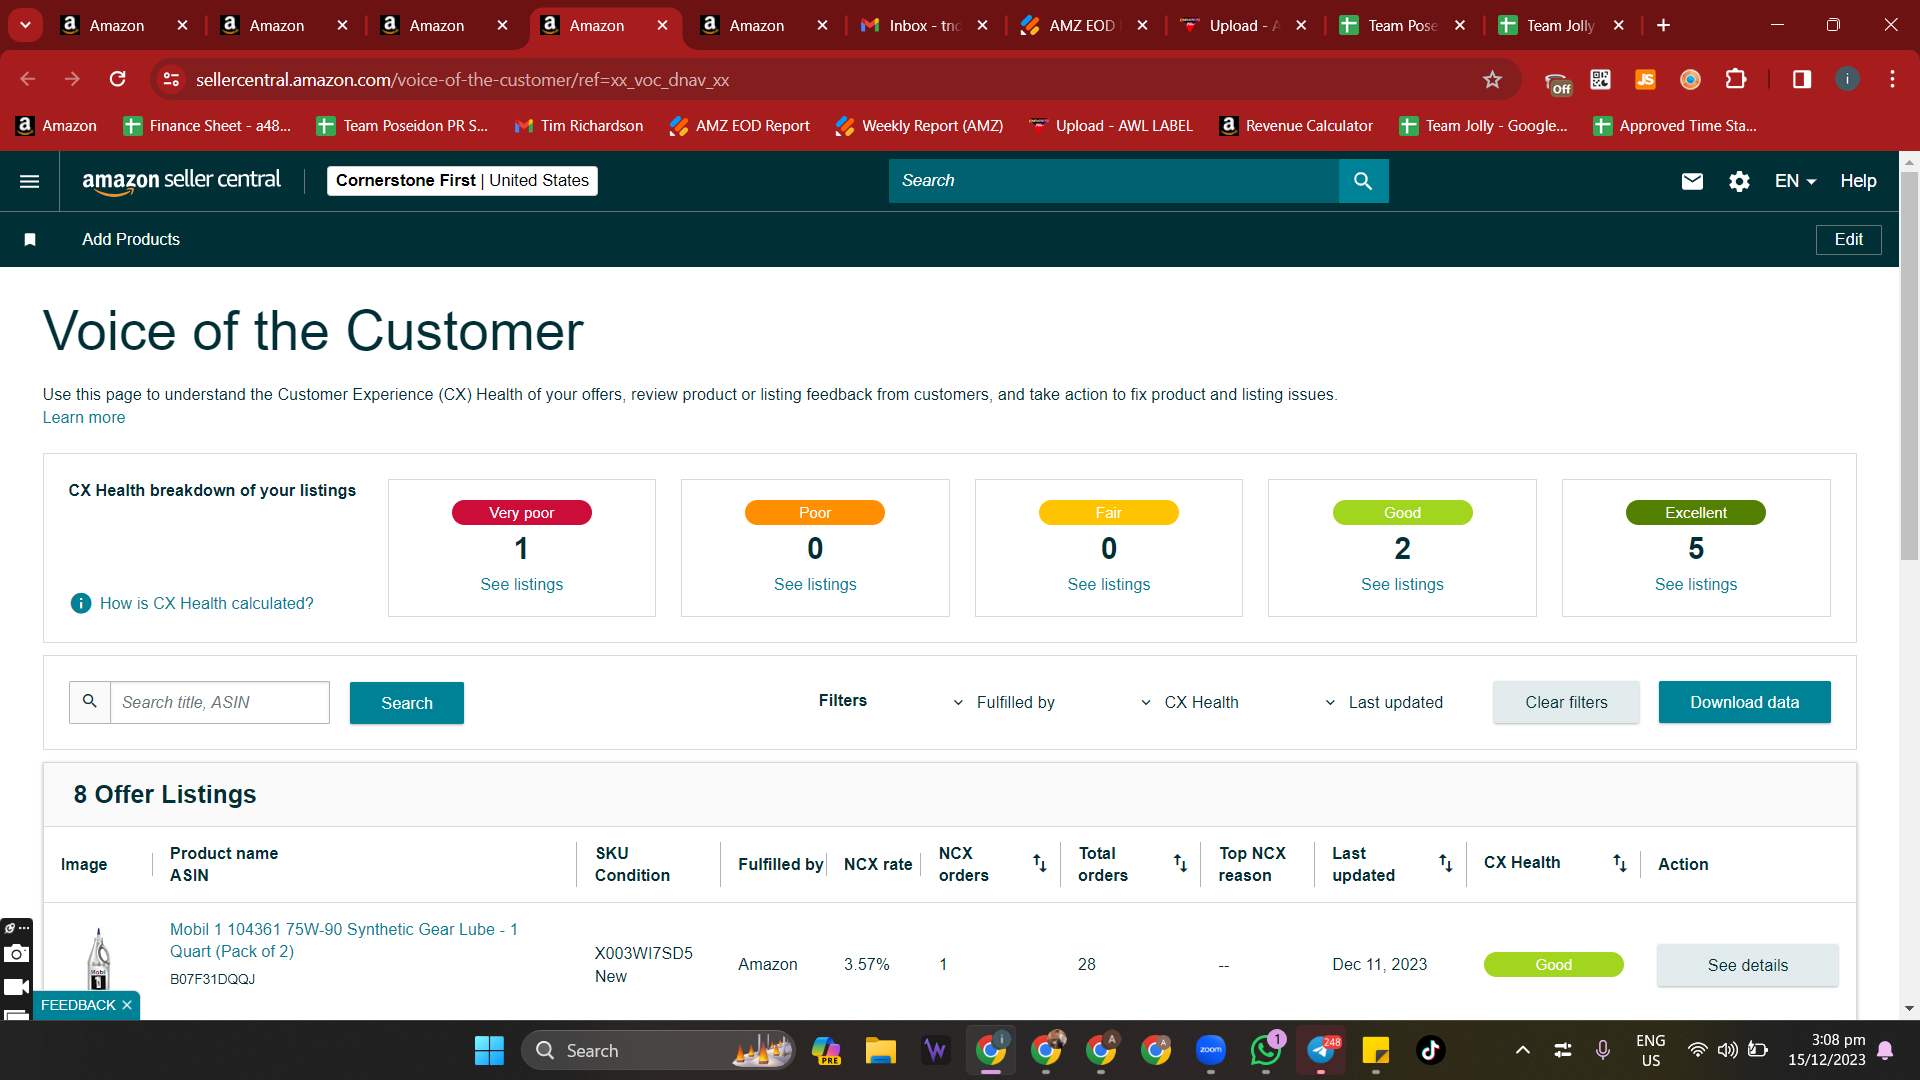
Task: Sort by Last updated column arrows
Action: coord(1446,863)
